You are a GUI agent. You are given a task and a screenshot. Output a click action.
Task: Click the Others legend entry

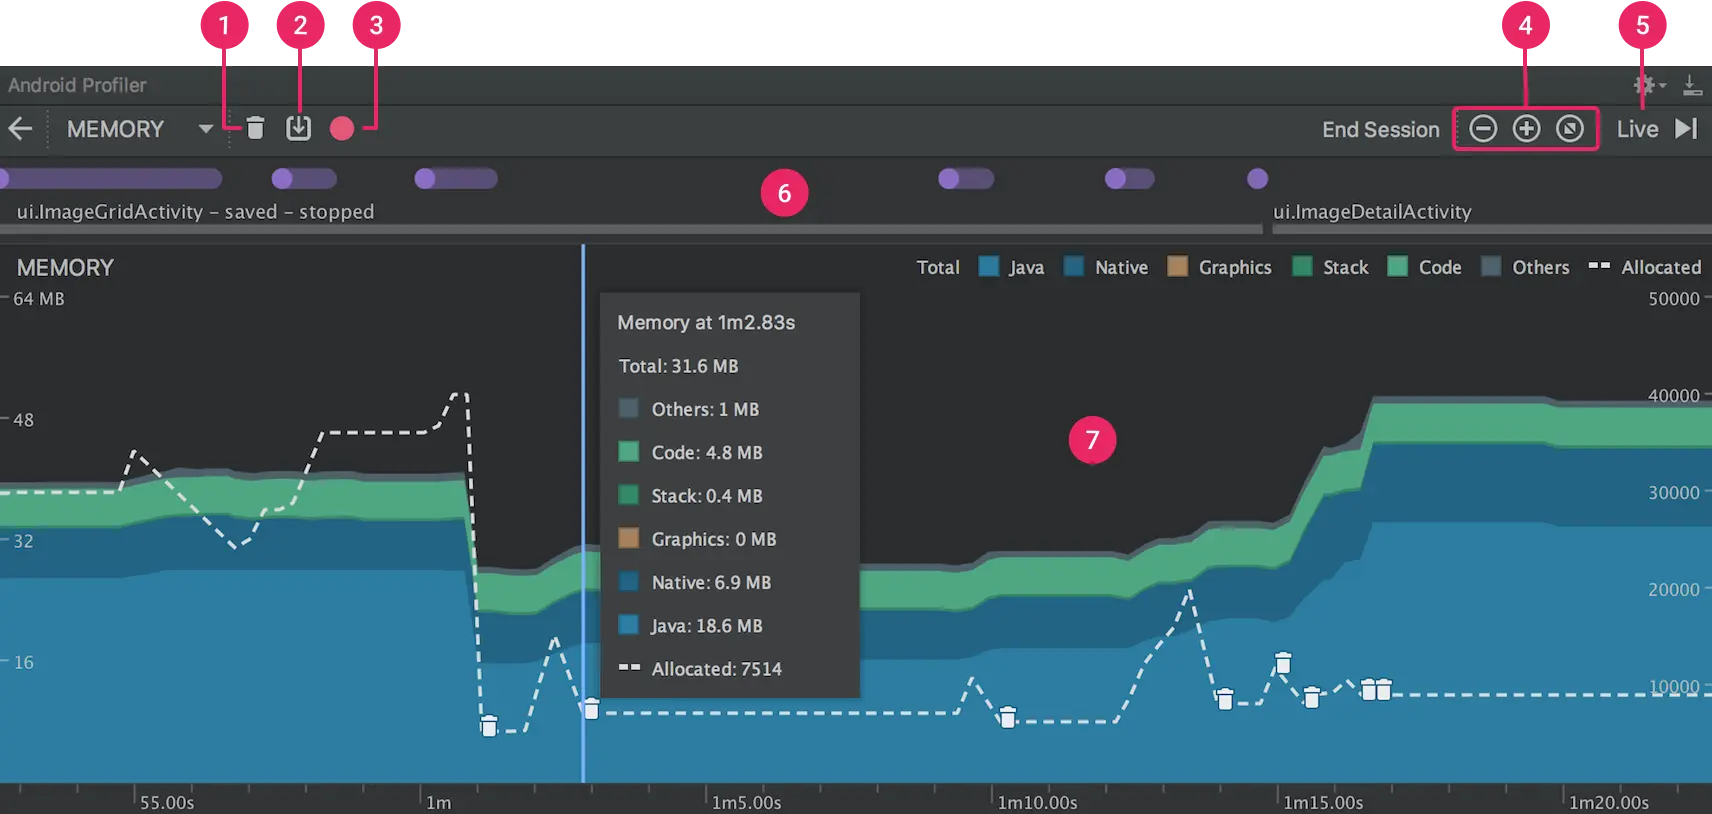1525,267
